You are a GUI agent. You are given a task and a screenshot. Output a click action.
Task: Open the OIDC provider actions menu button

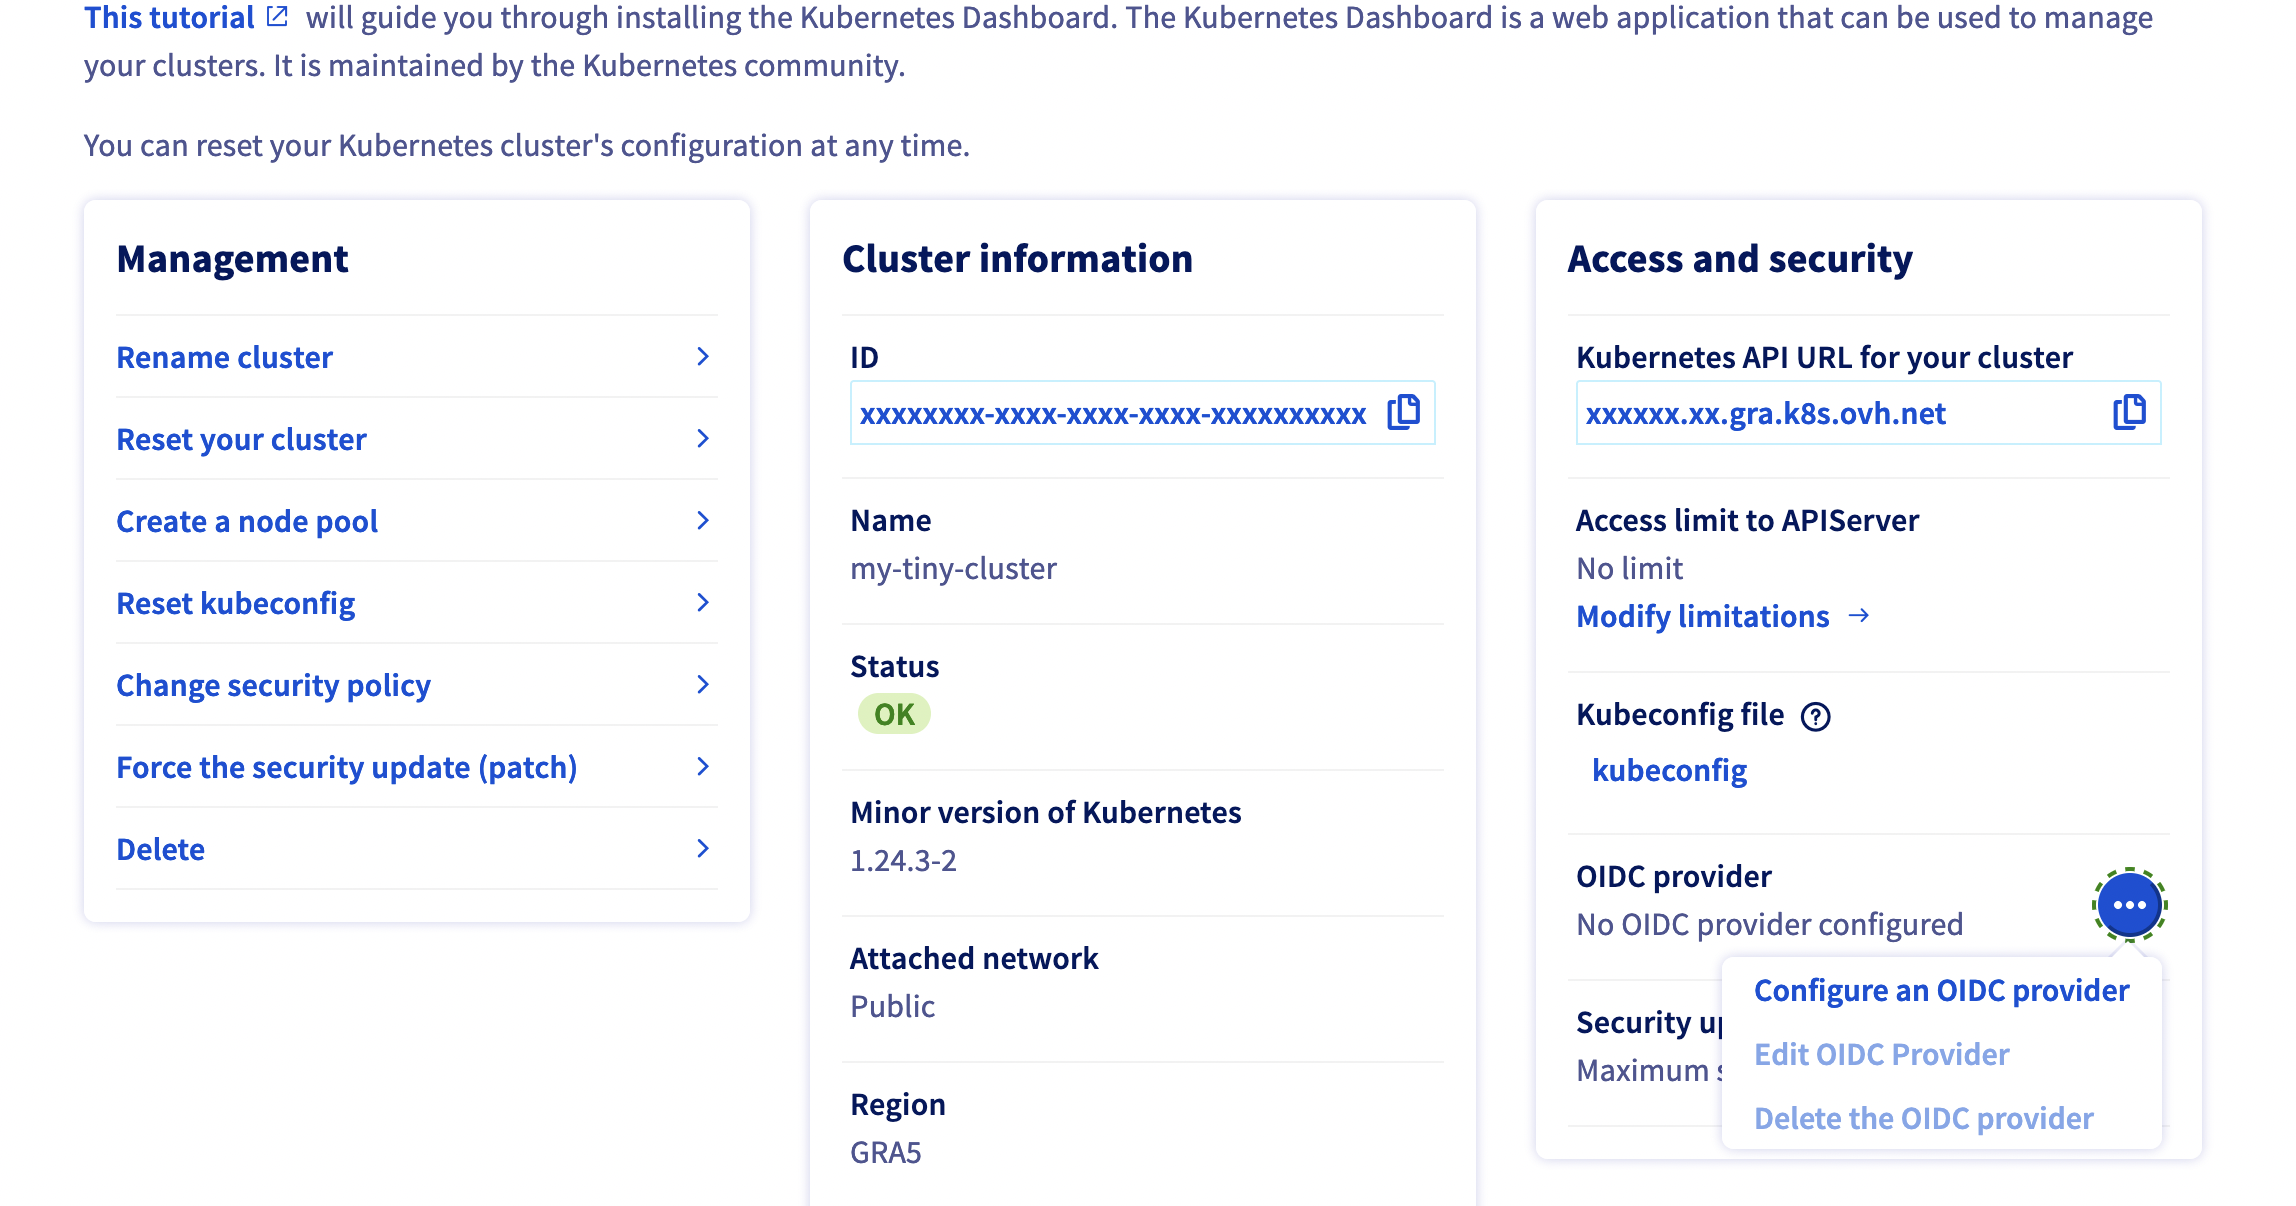click(x=2129, y=905)
